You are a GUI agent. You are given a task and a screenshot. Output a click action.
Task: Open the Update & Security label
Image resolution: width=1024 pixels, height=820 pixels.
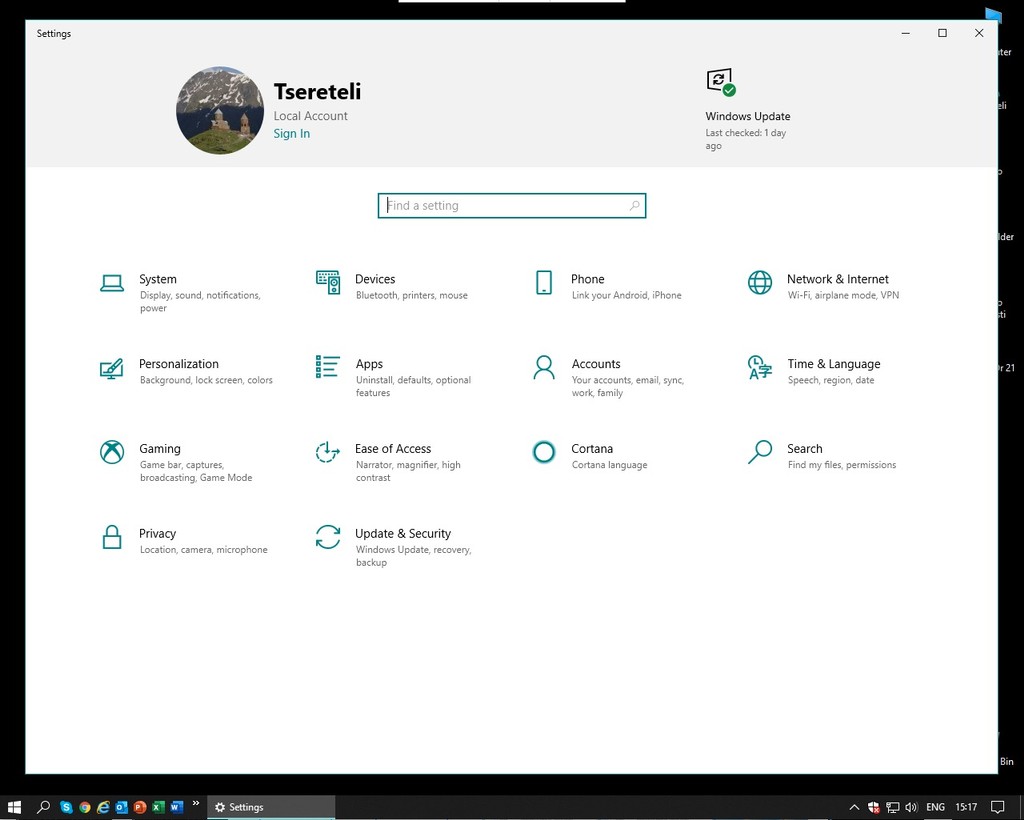(x=403, y=534)
